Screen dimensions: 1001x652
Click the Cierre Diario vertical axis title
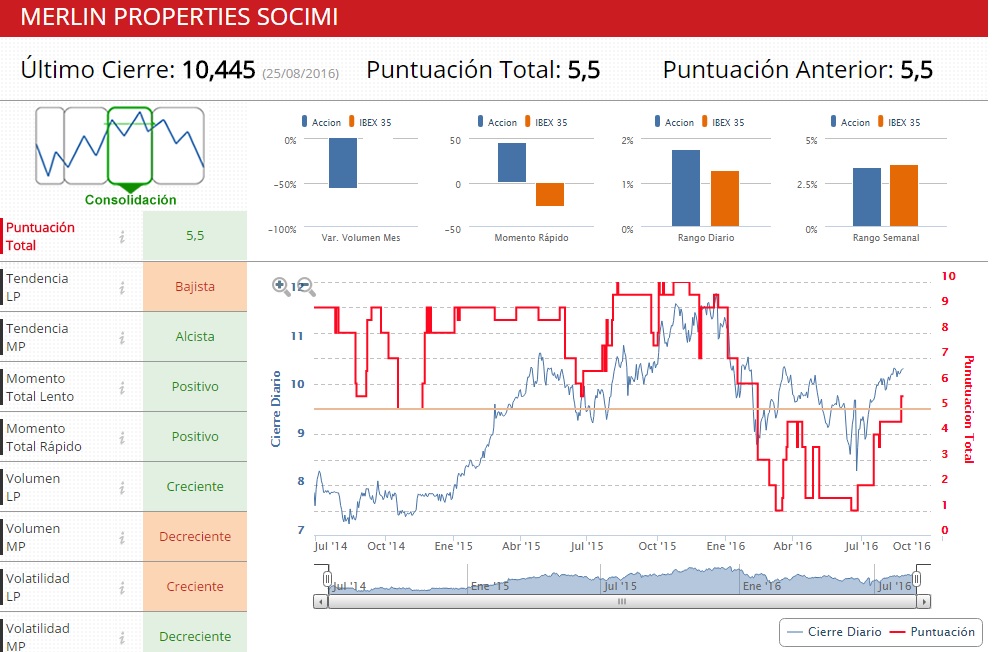click(276, 409)
